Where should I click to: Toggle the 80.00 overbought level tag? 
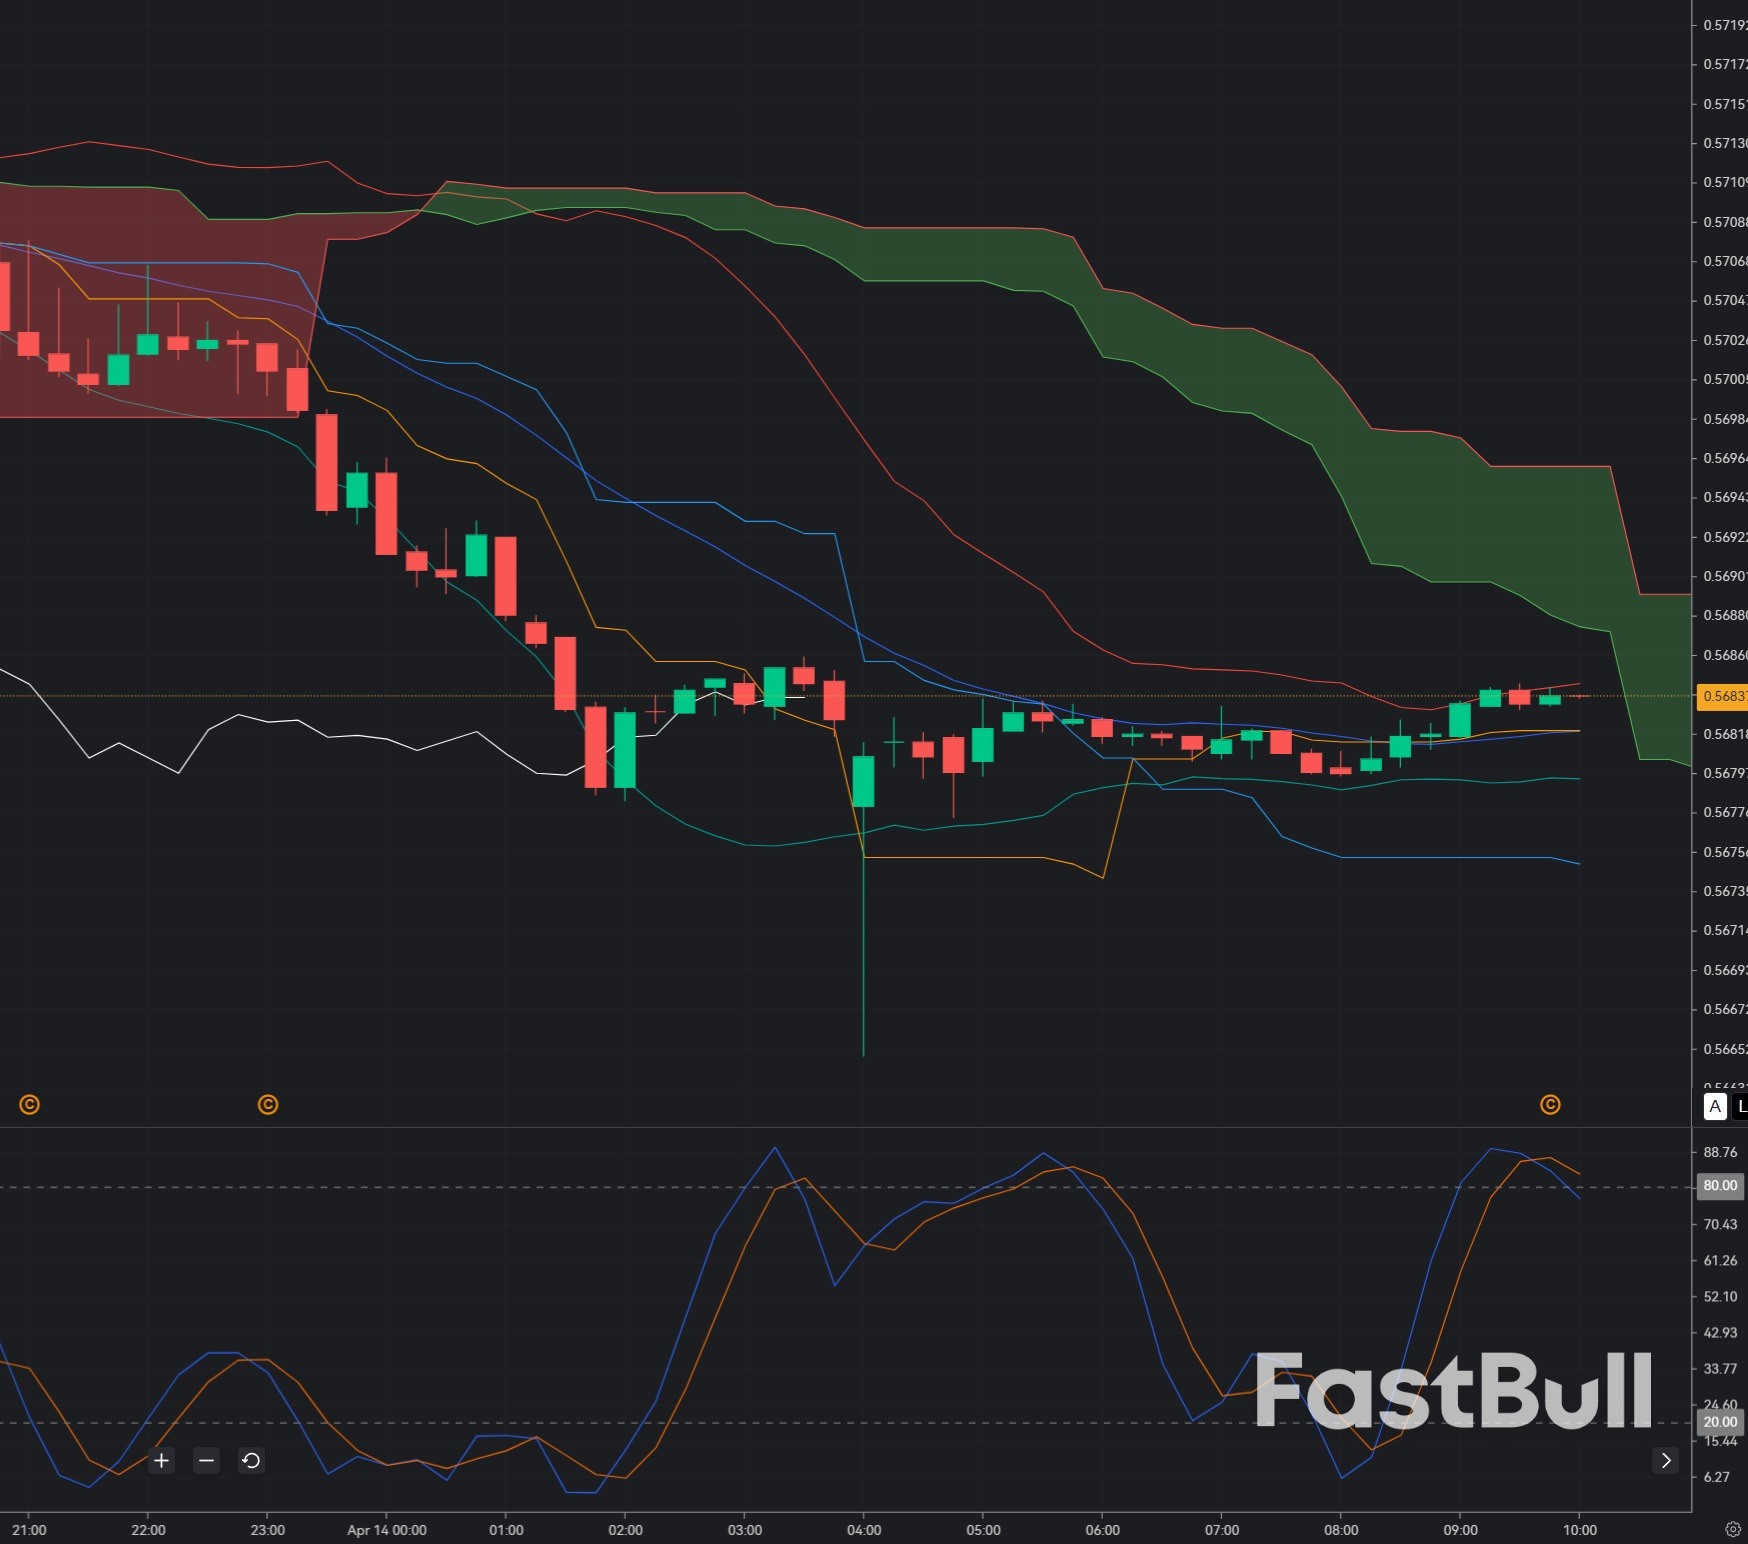coord(1719,1186)
